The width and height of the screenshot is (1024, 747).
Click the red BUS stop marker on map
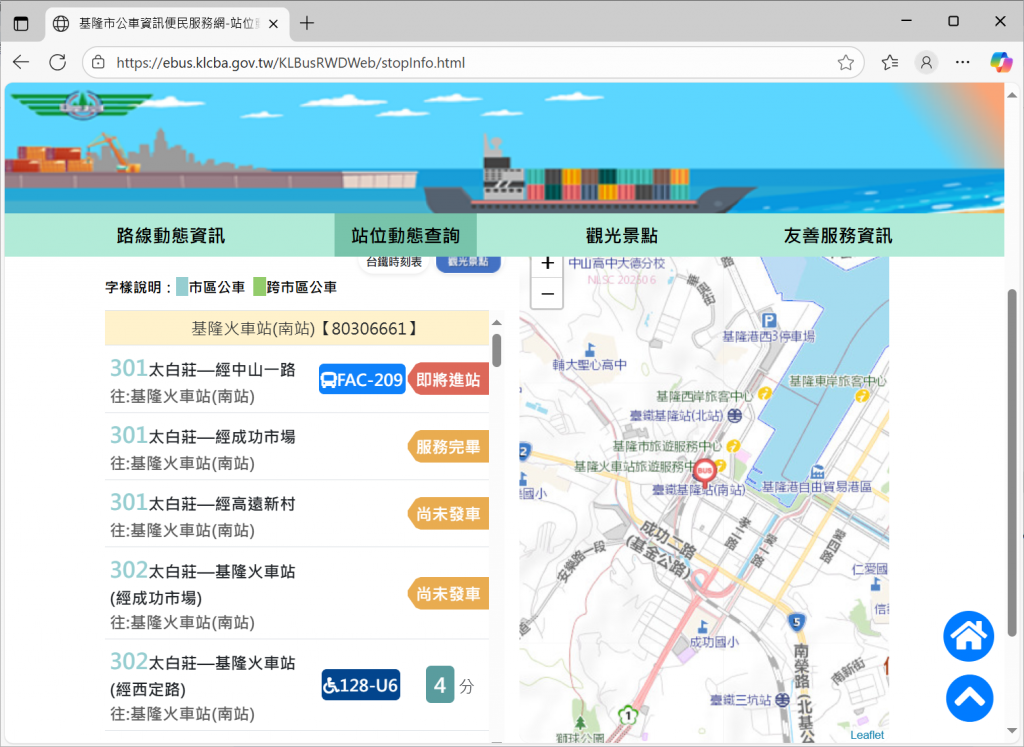pos(704,473)
